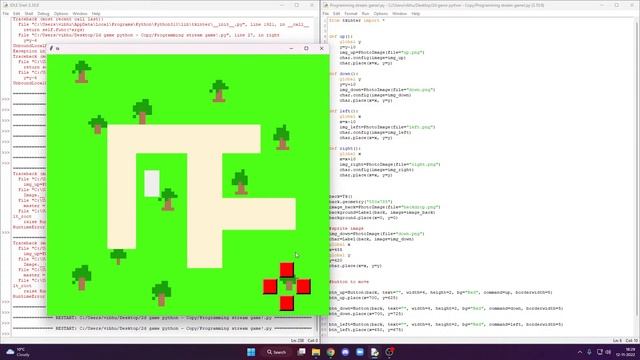Screen dimensions: 640x360
Task: Click the last RESTART line in the Shell
Action: [163, 328]
